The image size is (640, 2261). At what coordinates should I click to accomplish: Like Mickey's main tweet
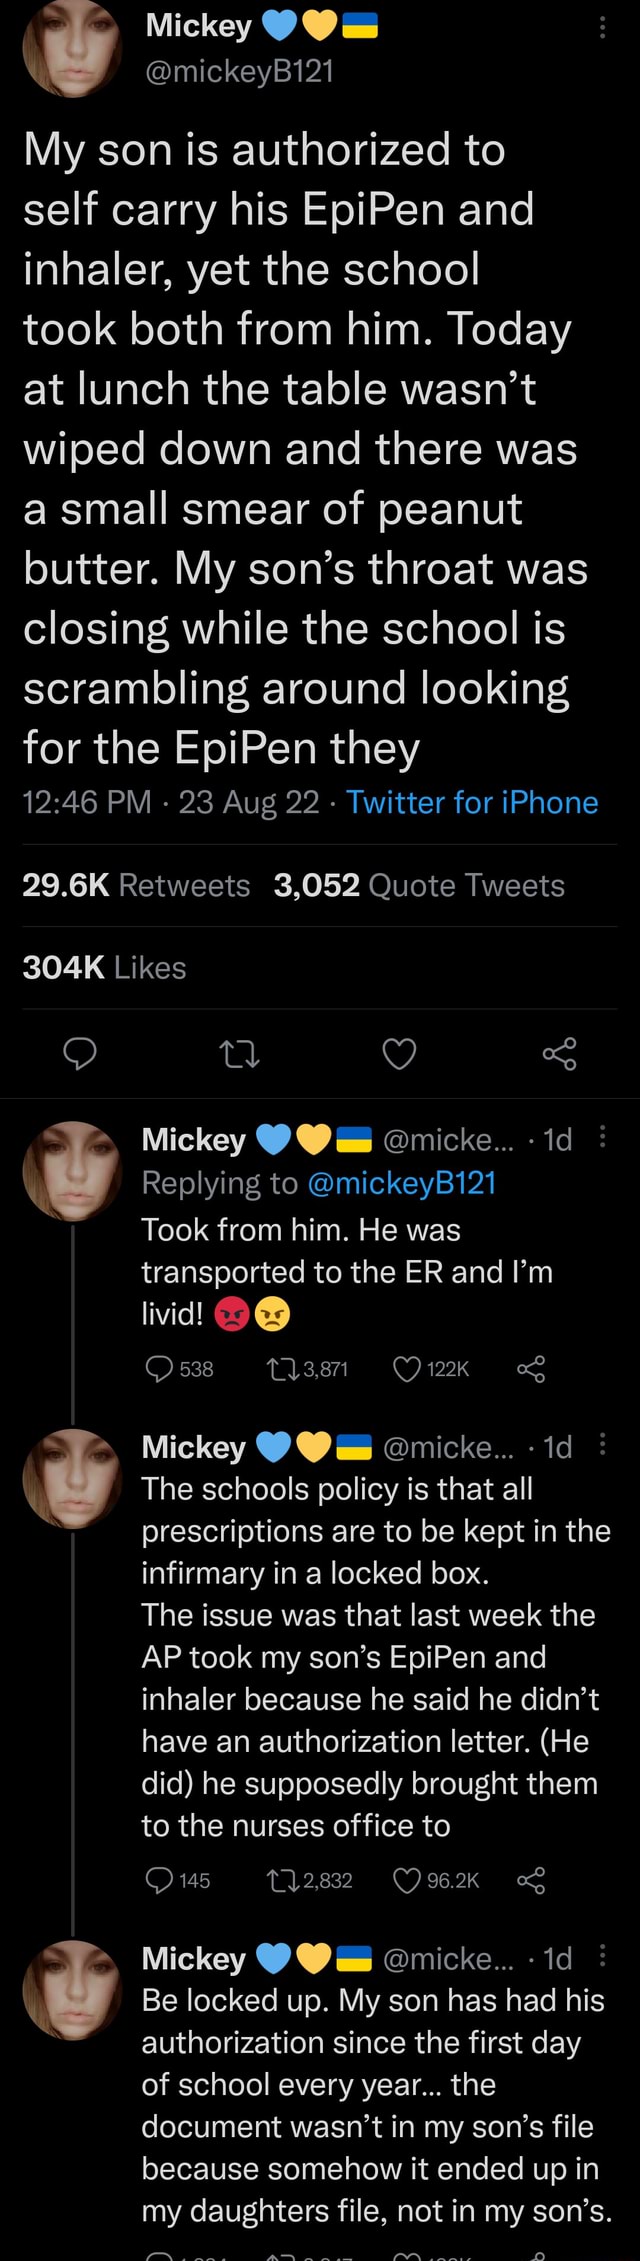pos(400,1053)
